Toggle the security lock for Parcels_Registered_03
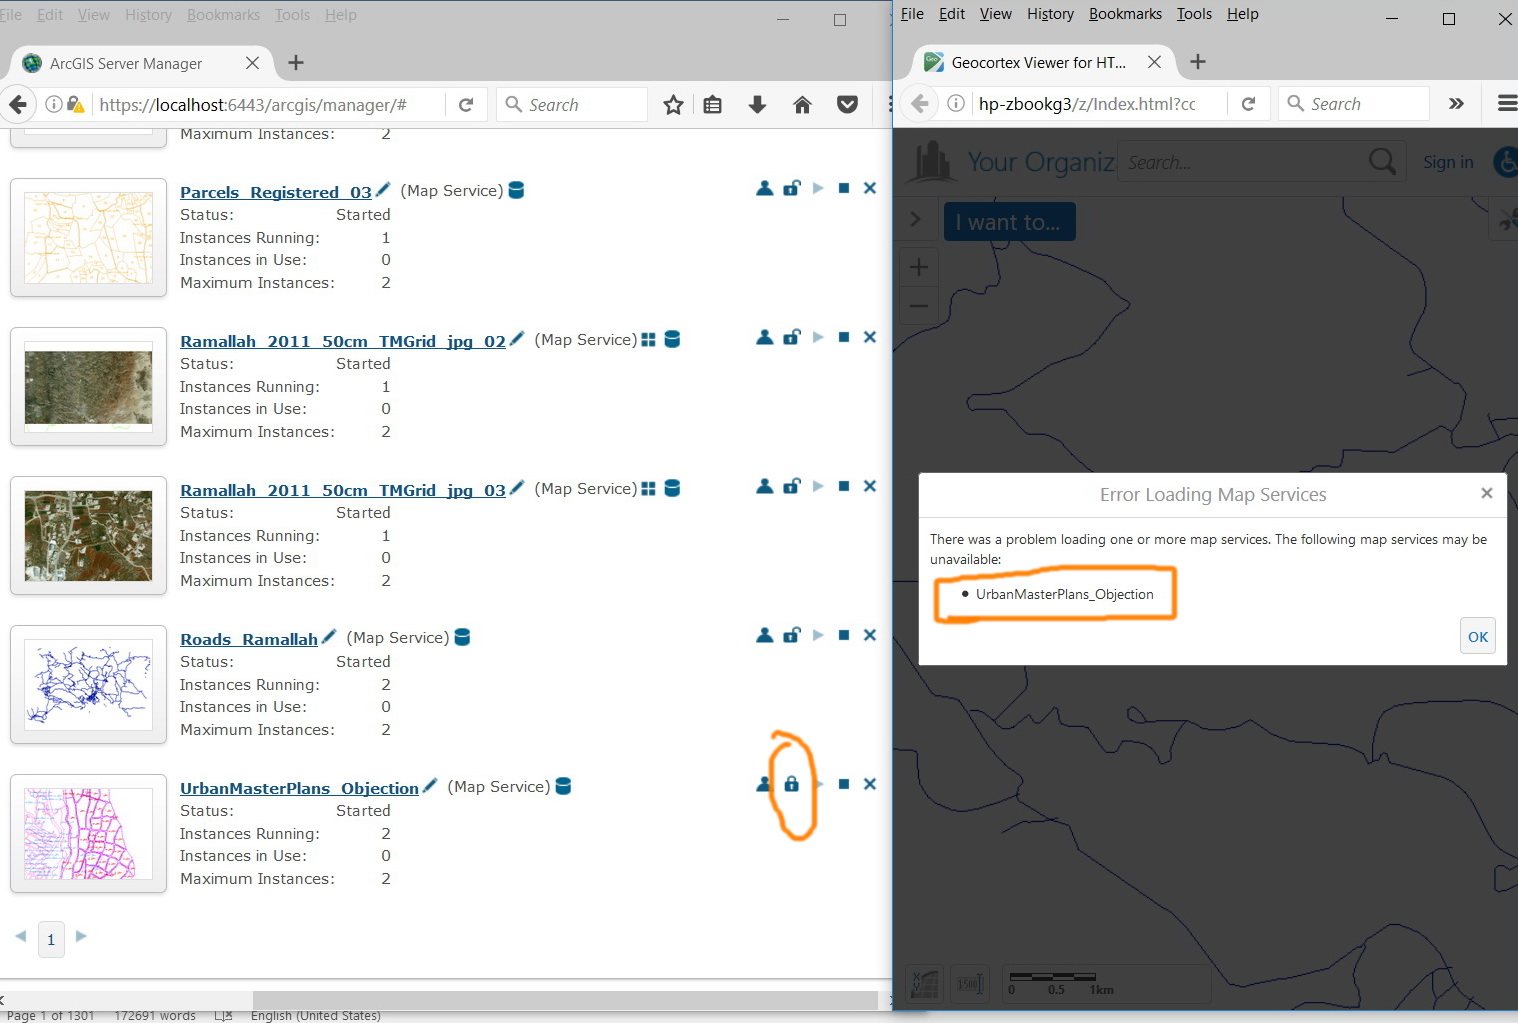The width and height of the screenshot is (1518, 1023). pyautogui.click(x=792, y=188)
